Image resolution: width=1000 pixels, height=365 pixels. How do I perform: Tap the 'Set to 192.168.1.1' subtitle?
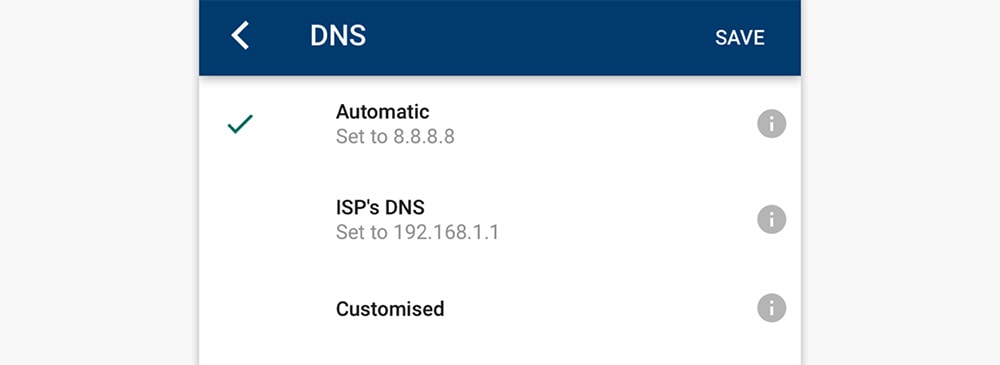click(x=417, y=232)
